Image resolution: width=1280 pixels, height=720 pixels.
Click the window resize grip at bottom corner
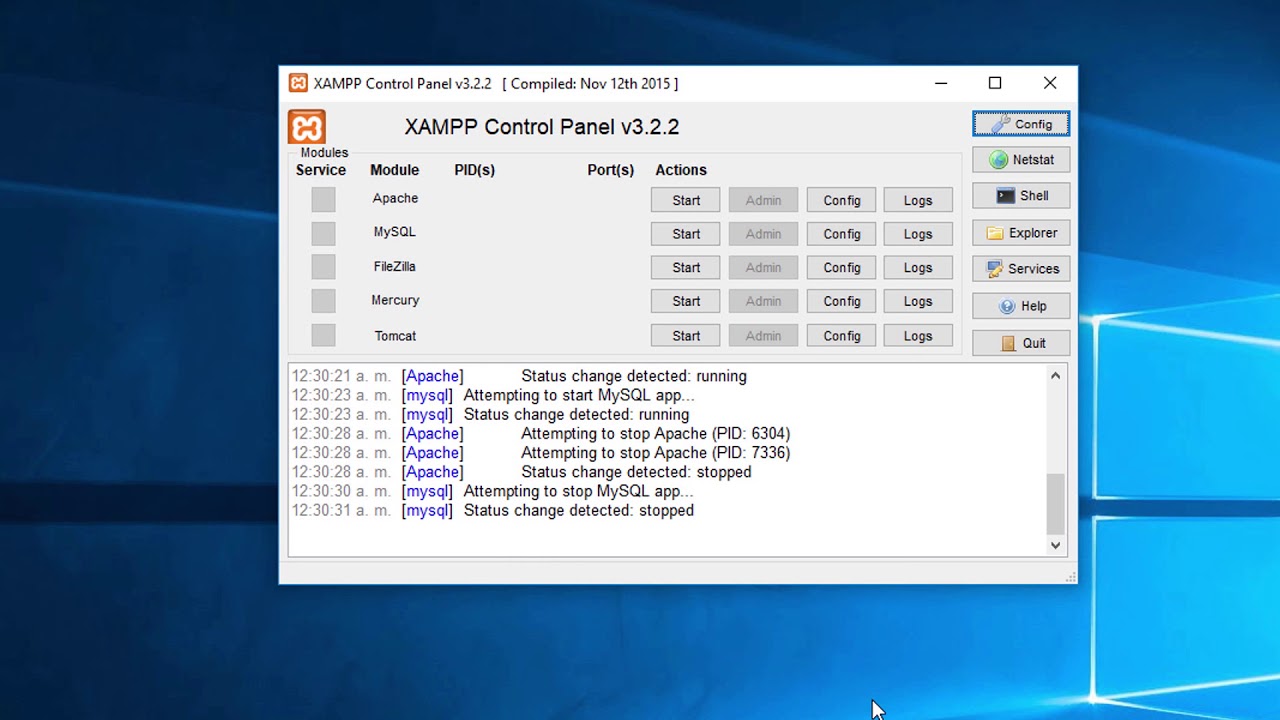click(1071, 577)
